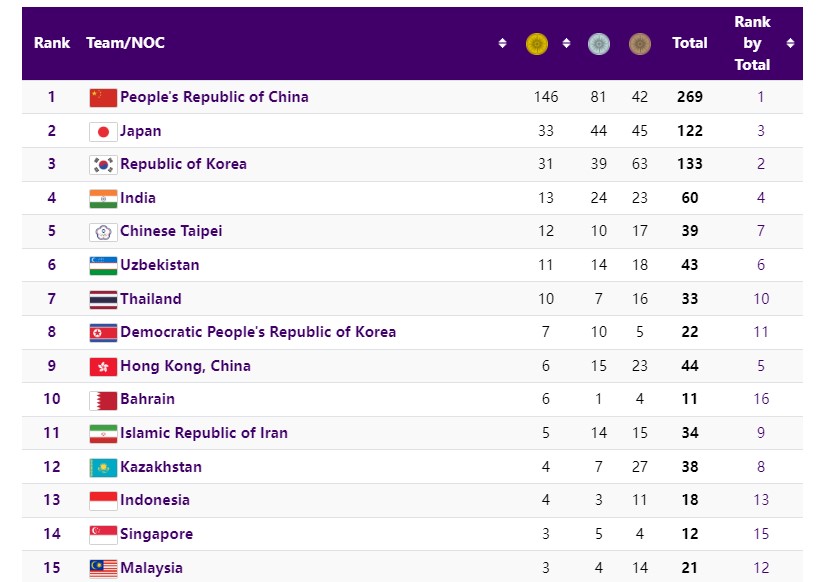Click the Republic of Korea flag icon
Screen dimensions: 818x582
[x=103, y=165]
